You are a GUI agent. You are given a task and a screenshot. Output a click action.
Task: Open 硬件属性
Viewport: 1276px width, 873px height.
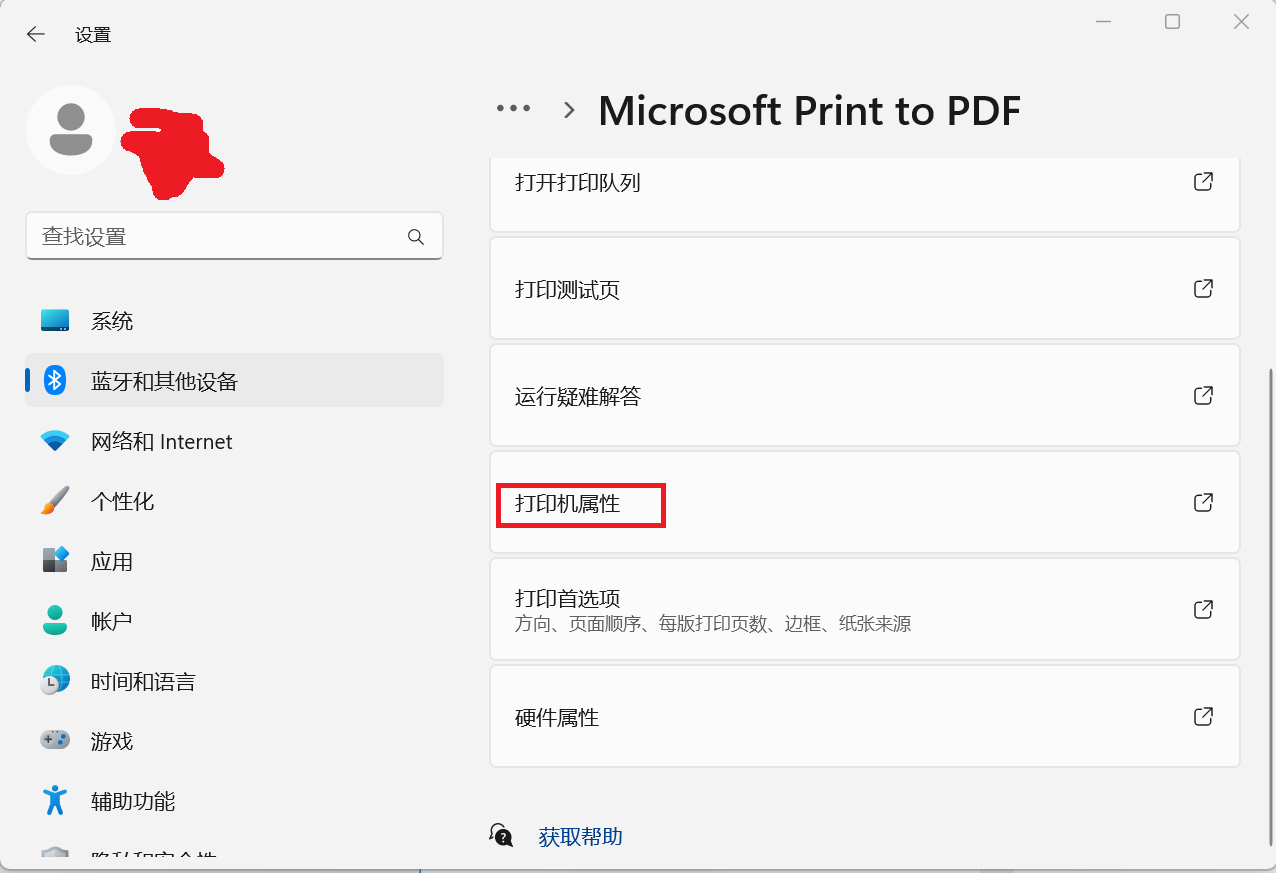(865, 717)
